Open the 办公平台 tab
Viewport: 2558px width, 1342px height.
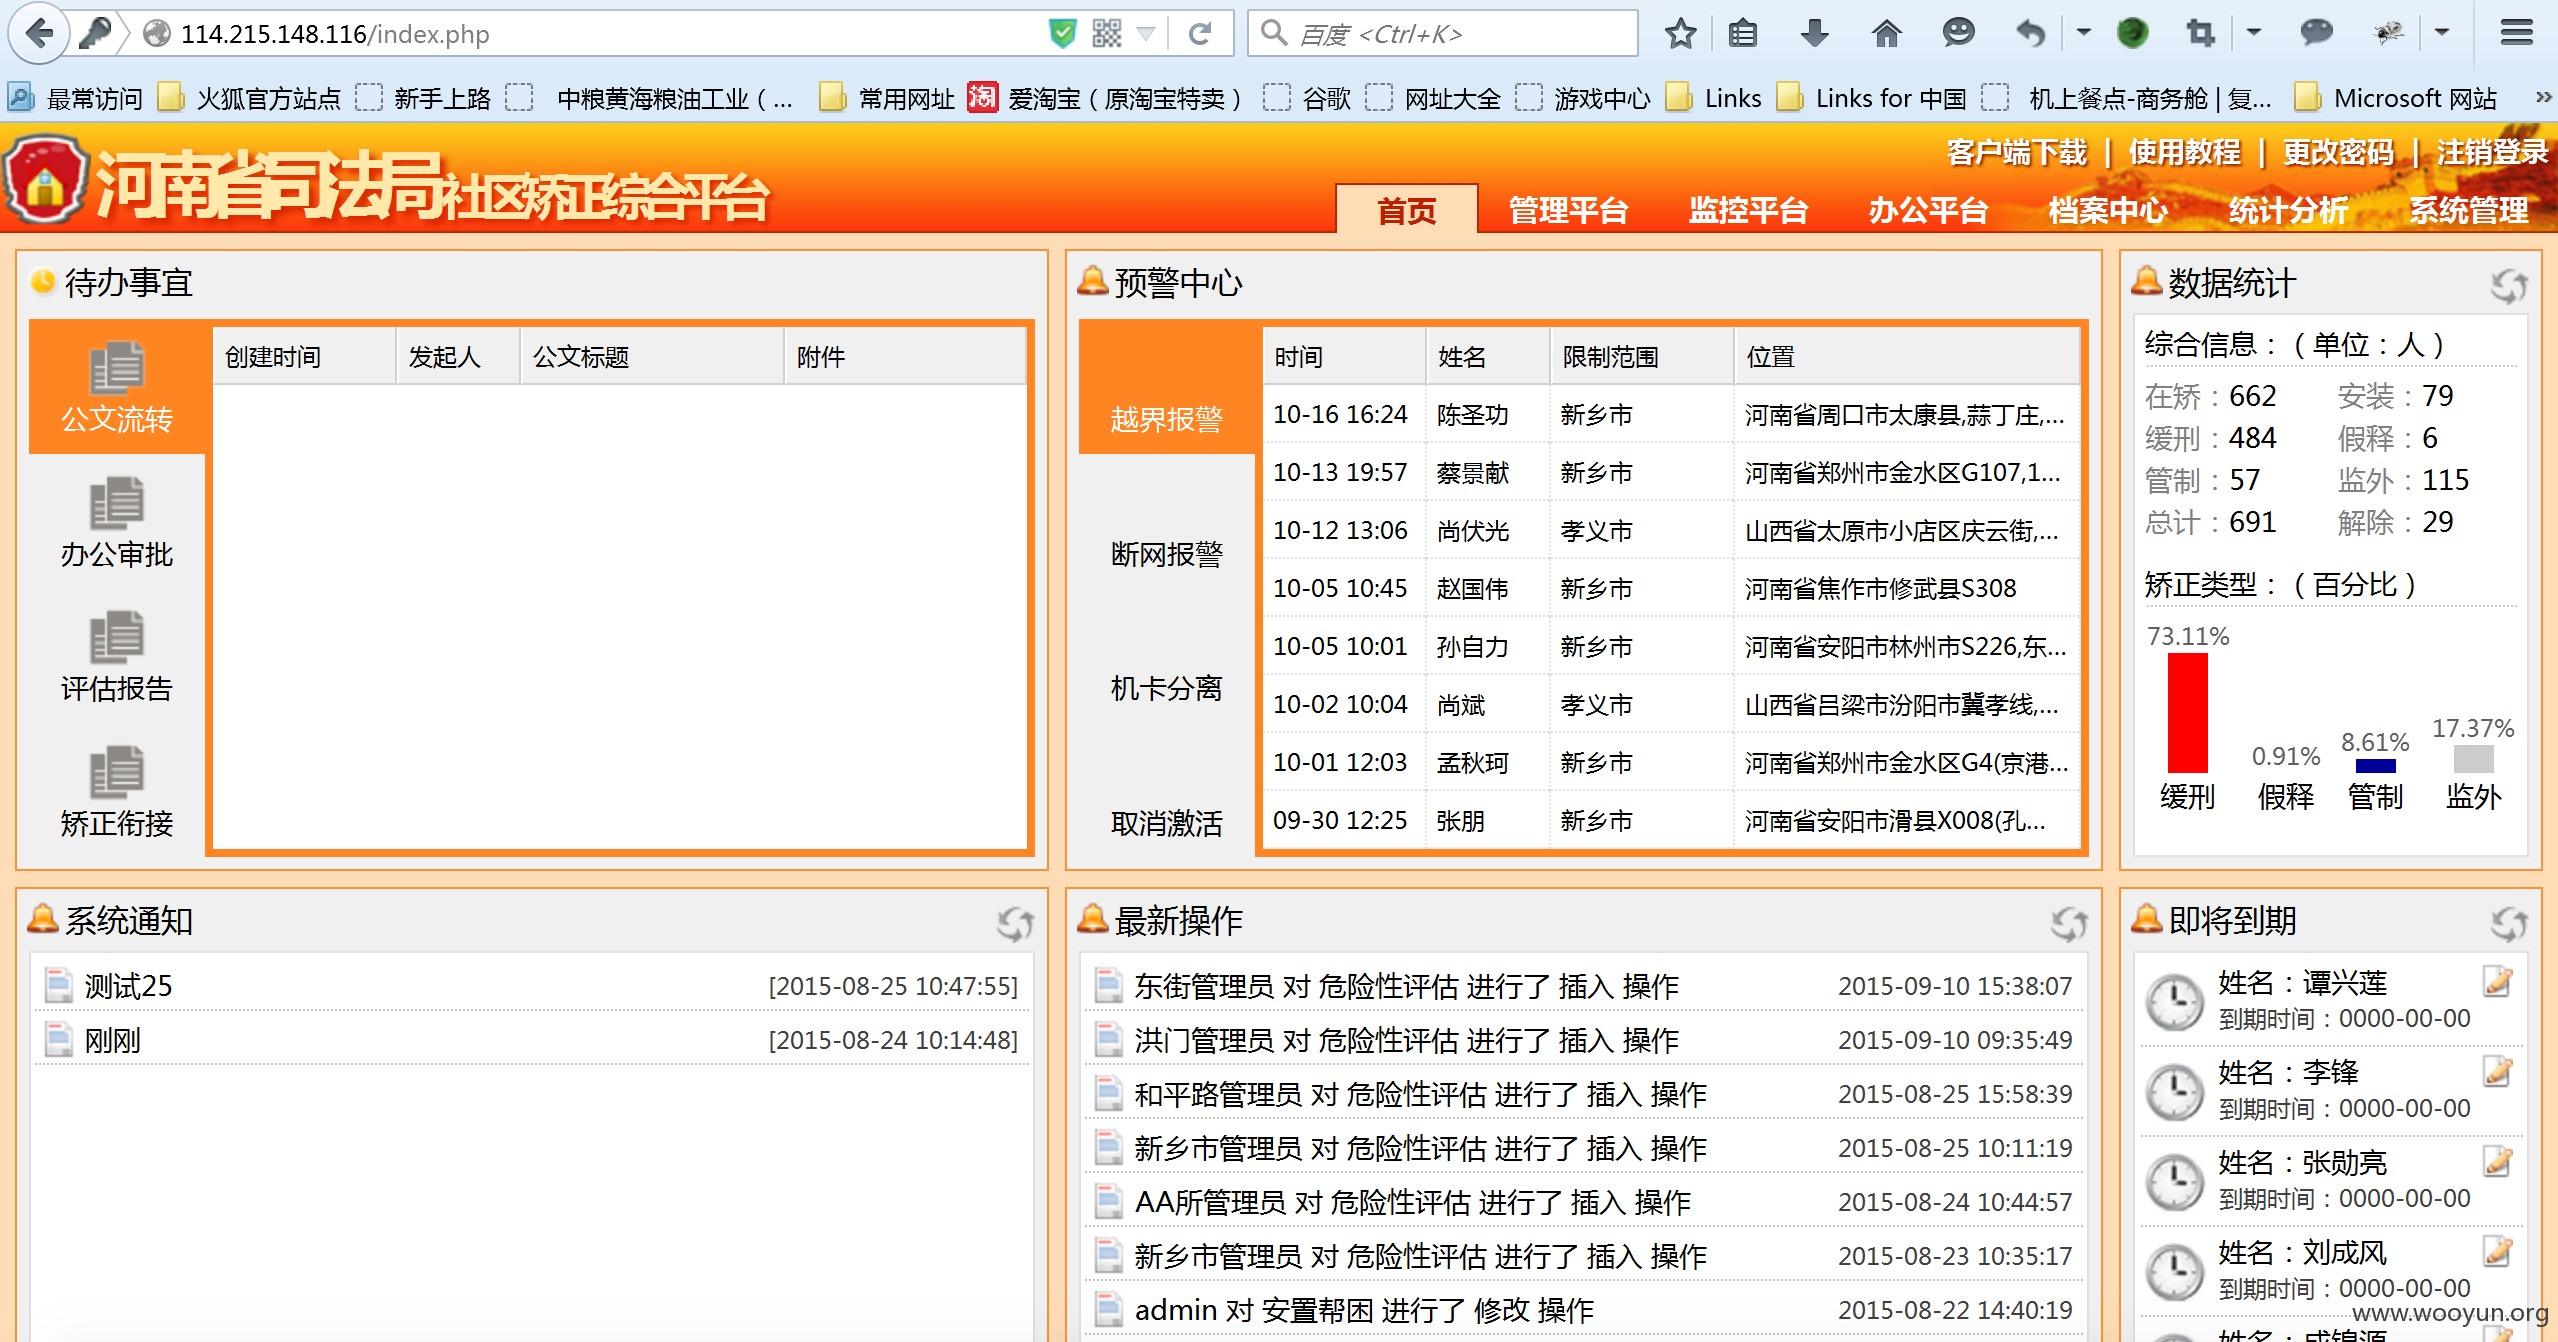1928,210
